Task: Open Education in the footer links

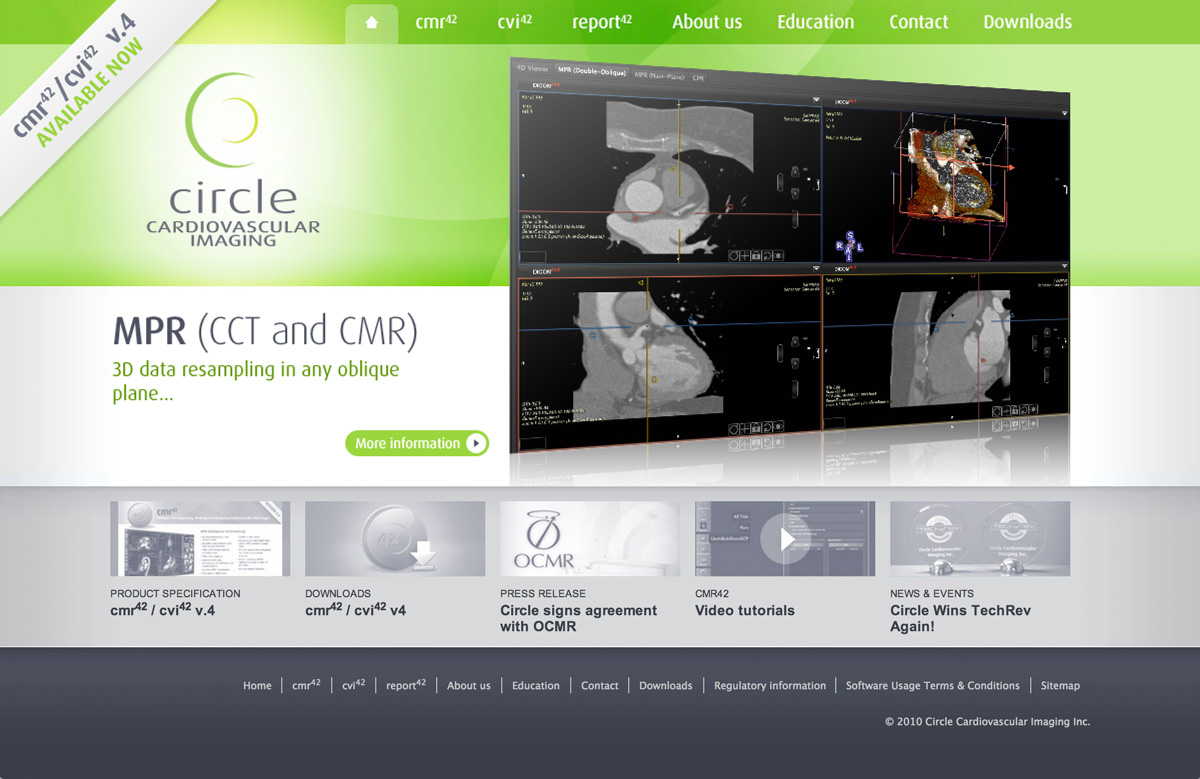Action: (x=536, y=686)
